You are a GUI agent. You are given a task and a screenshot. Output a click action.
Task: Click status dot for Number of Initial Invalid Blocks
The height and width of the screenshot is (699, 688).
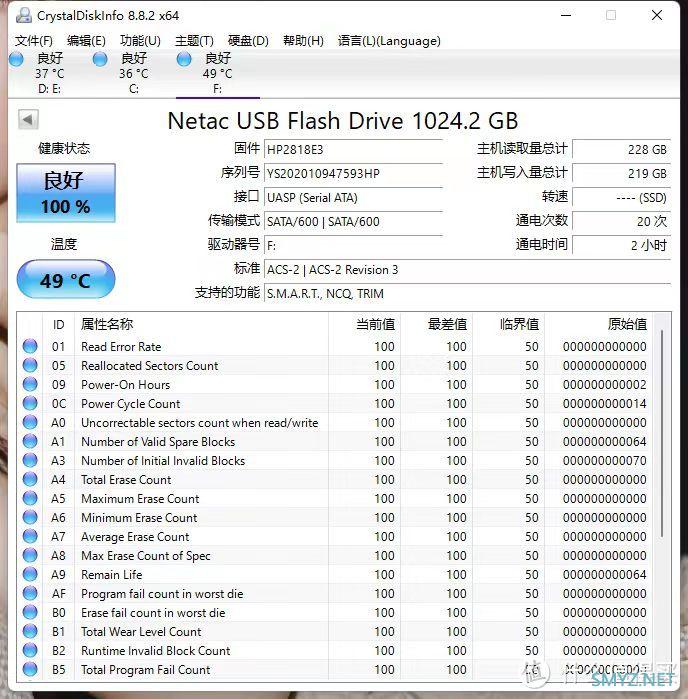pyautogui.click(x=30, y=460)
